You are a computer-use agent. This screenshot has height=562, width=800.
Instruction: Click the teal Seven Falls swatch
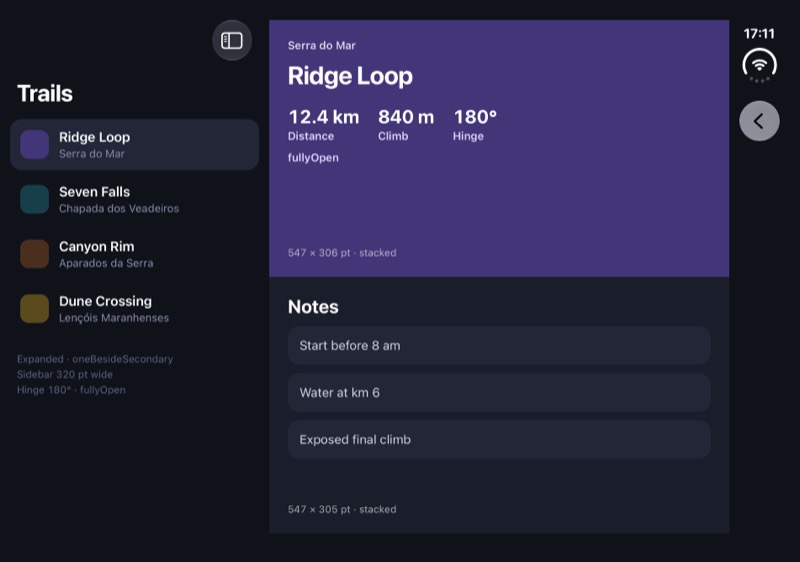tap(34, 199)
